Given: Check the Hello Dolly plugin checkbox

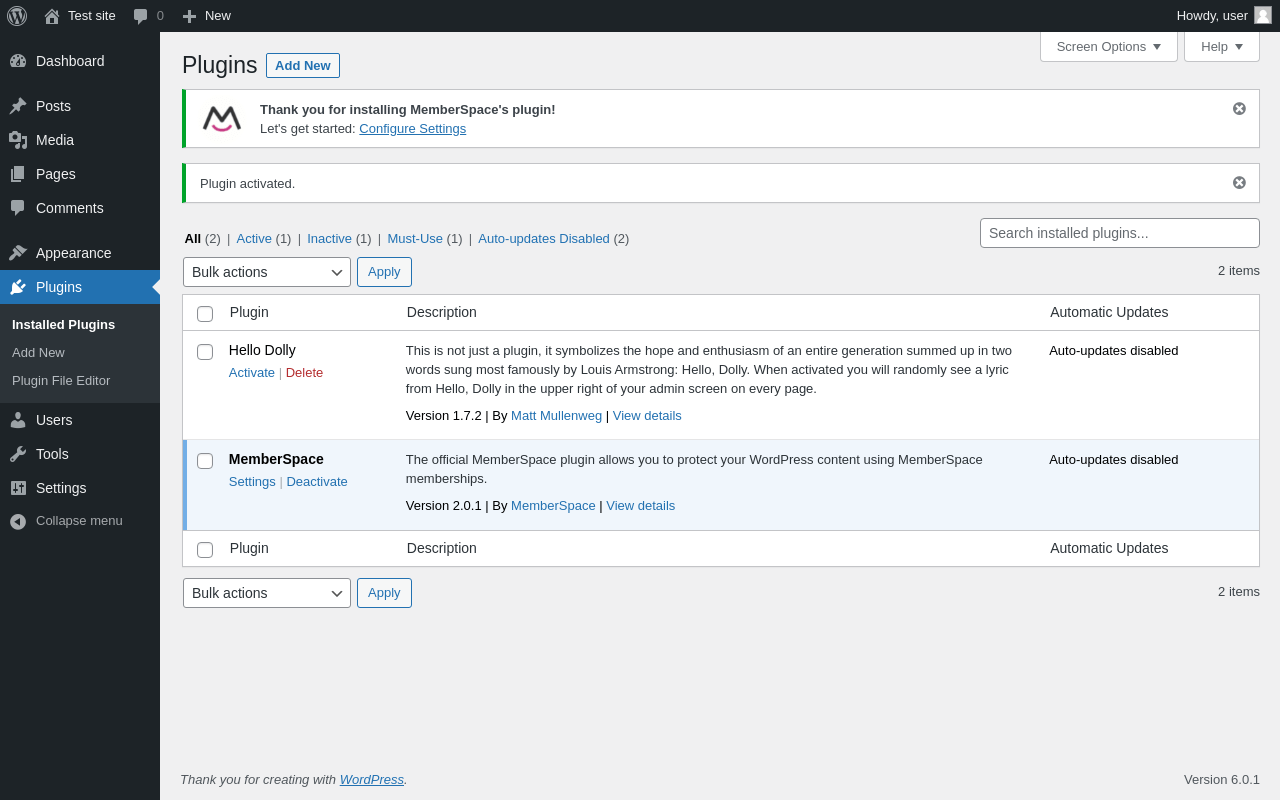Looking at the screenshot, I should (x=205, y=352).
